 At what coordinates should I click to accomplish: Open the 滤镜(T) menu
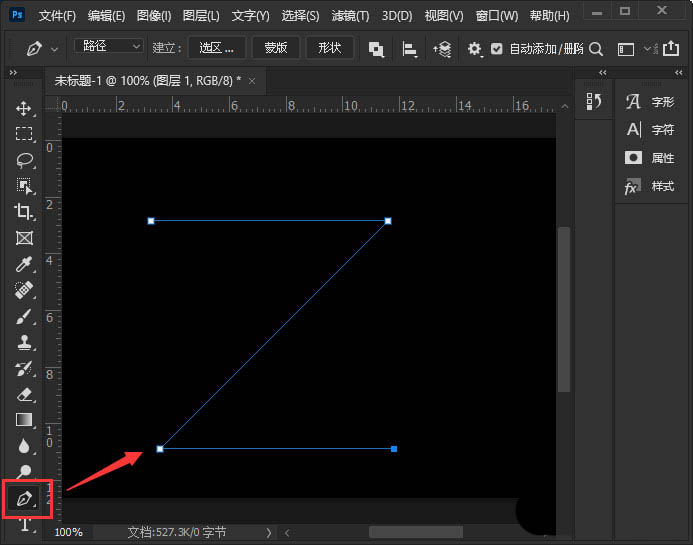click(x=350, y=16)
